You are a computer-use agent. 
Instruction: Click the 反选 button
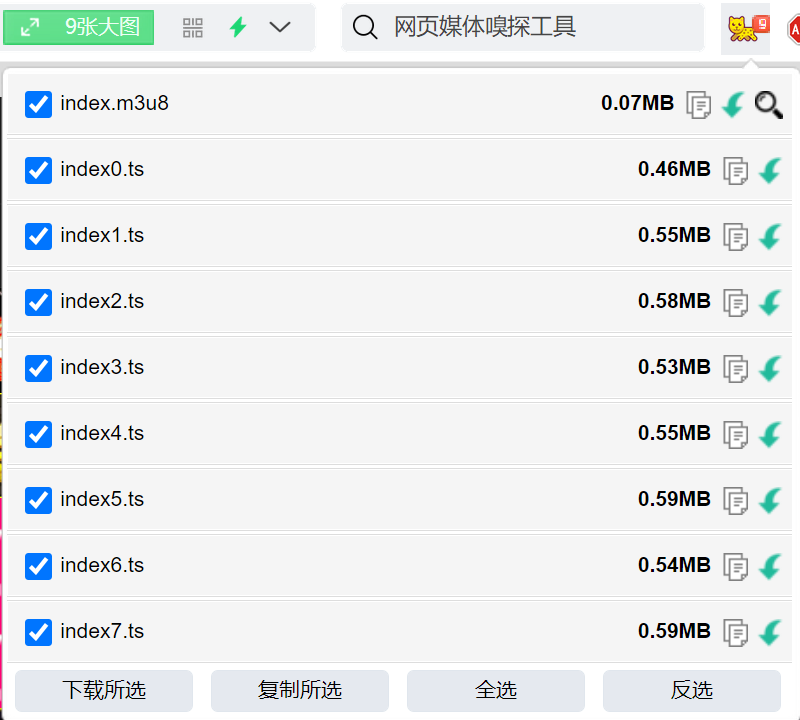click(x=692, y=690)
